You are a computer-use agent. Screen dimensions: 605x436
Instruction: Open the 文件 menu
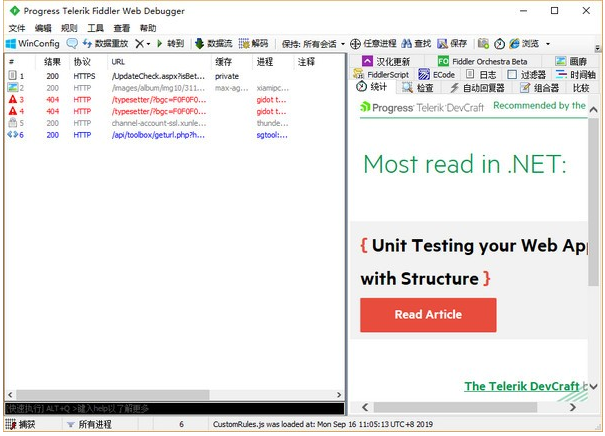pos(17,28)
